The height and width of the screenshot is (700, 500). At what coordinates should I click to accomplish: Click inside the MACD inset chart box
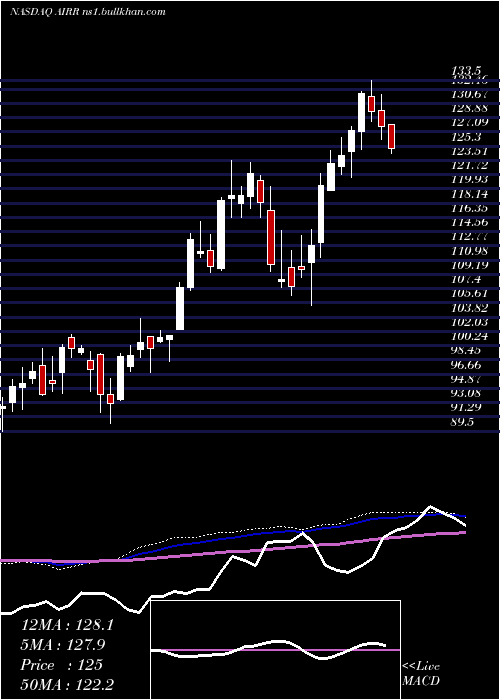coord(275,650)
